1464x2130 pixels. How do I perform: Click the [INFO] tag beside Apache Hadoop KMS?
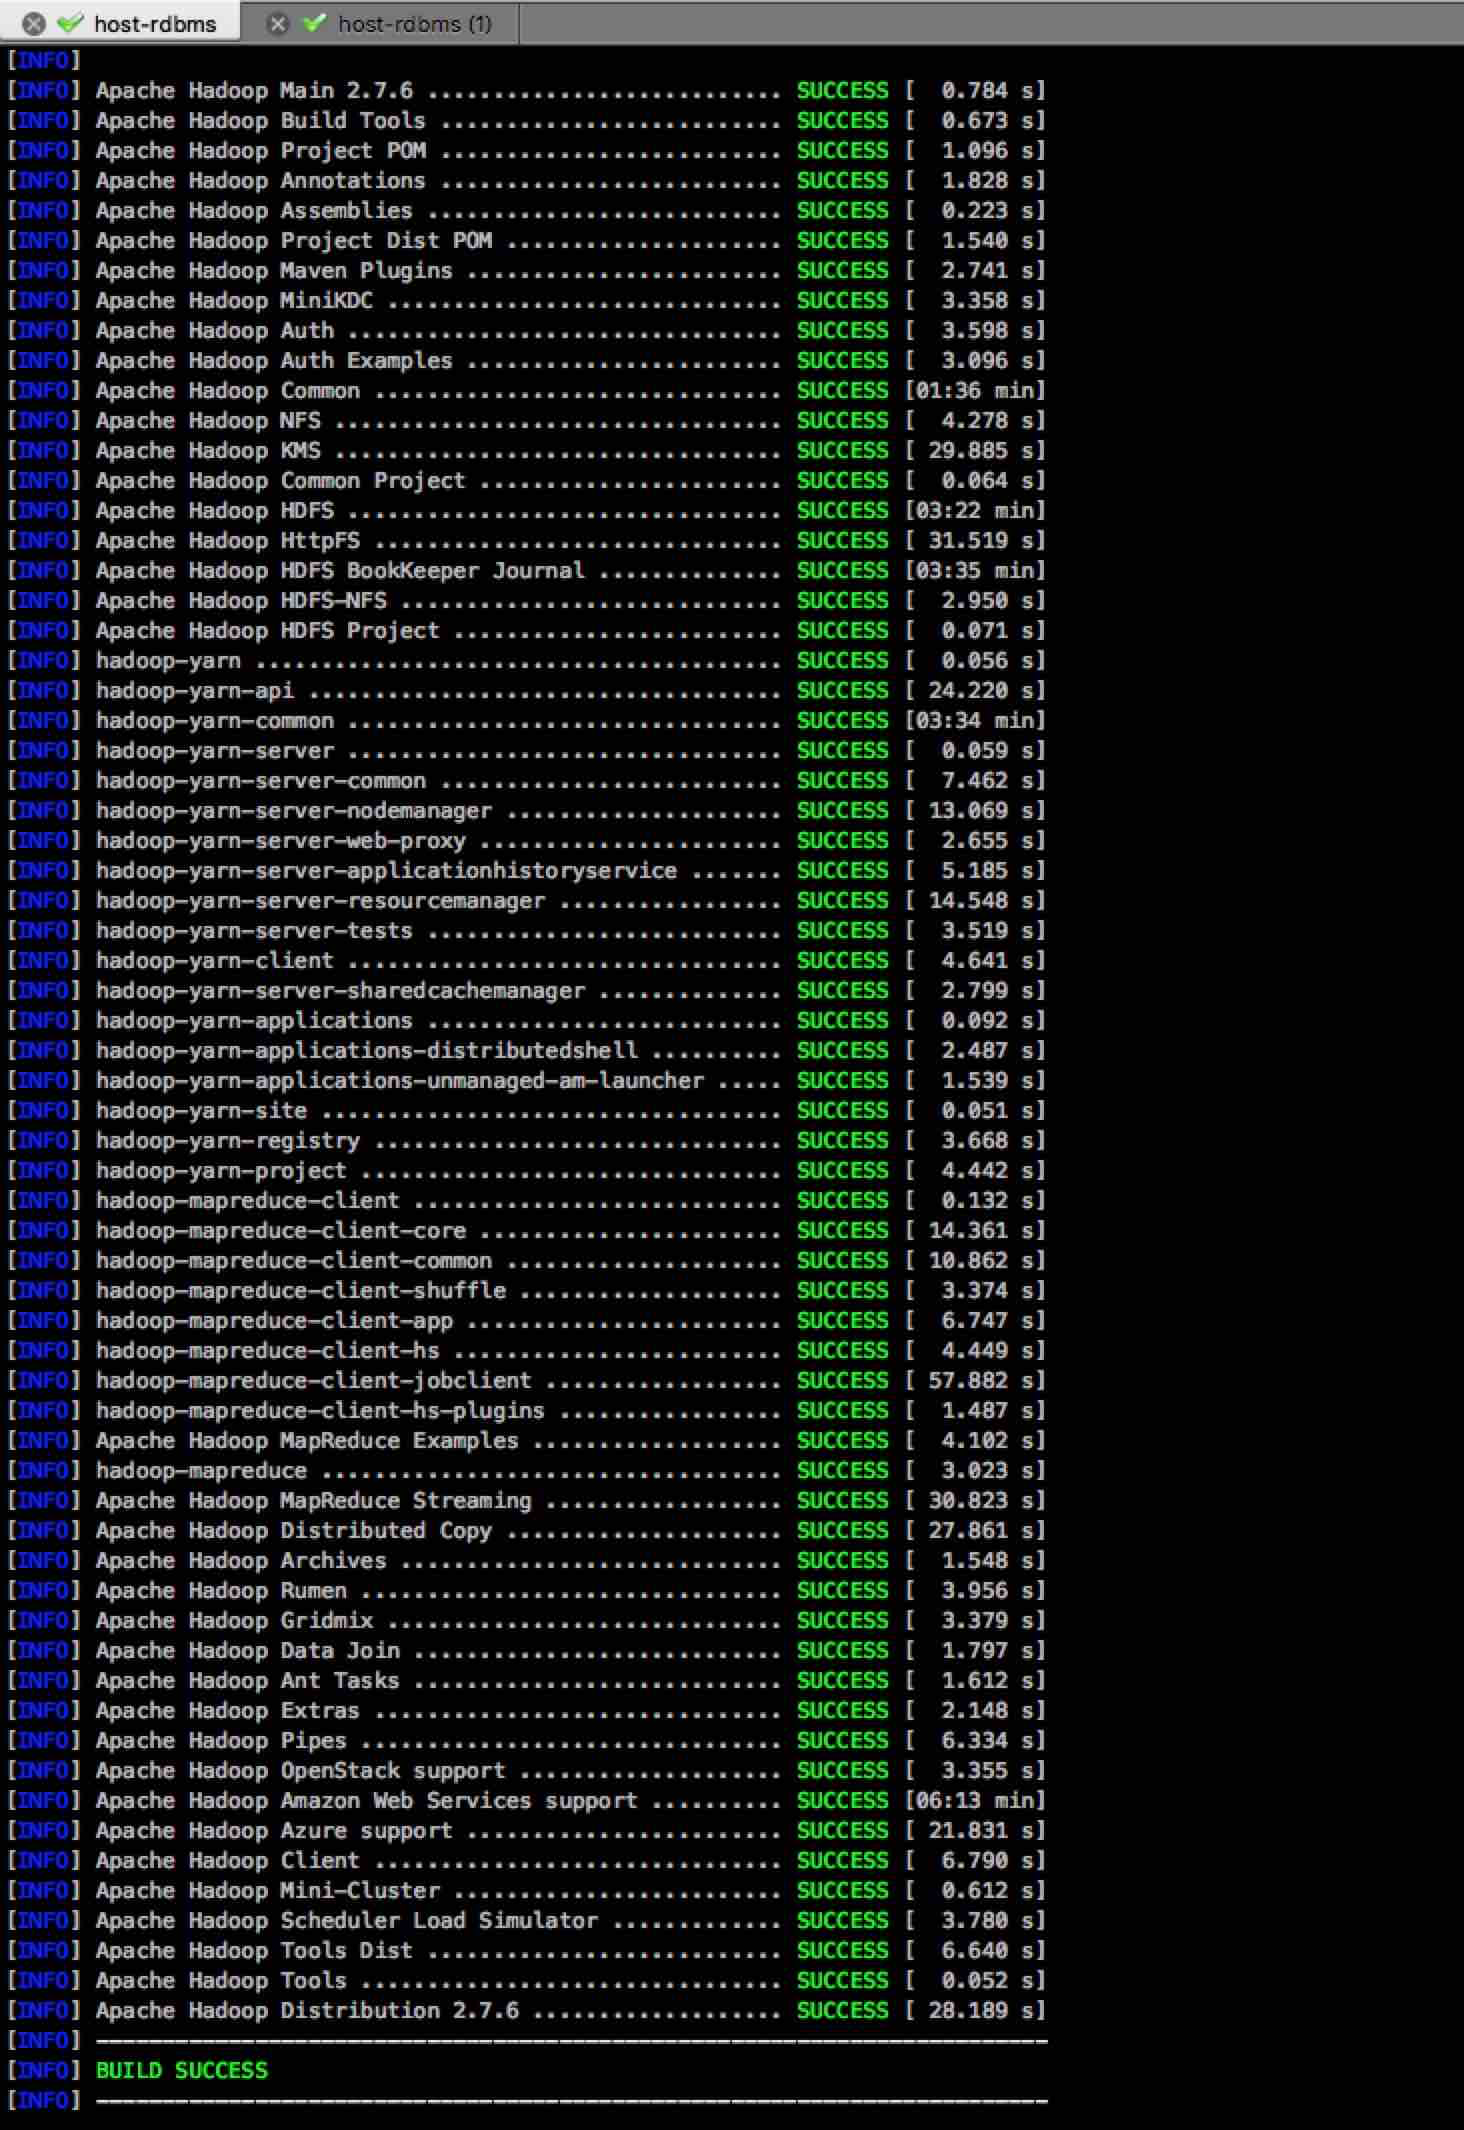[43, 451]
